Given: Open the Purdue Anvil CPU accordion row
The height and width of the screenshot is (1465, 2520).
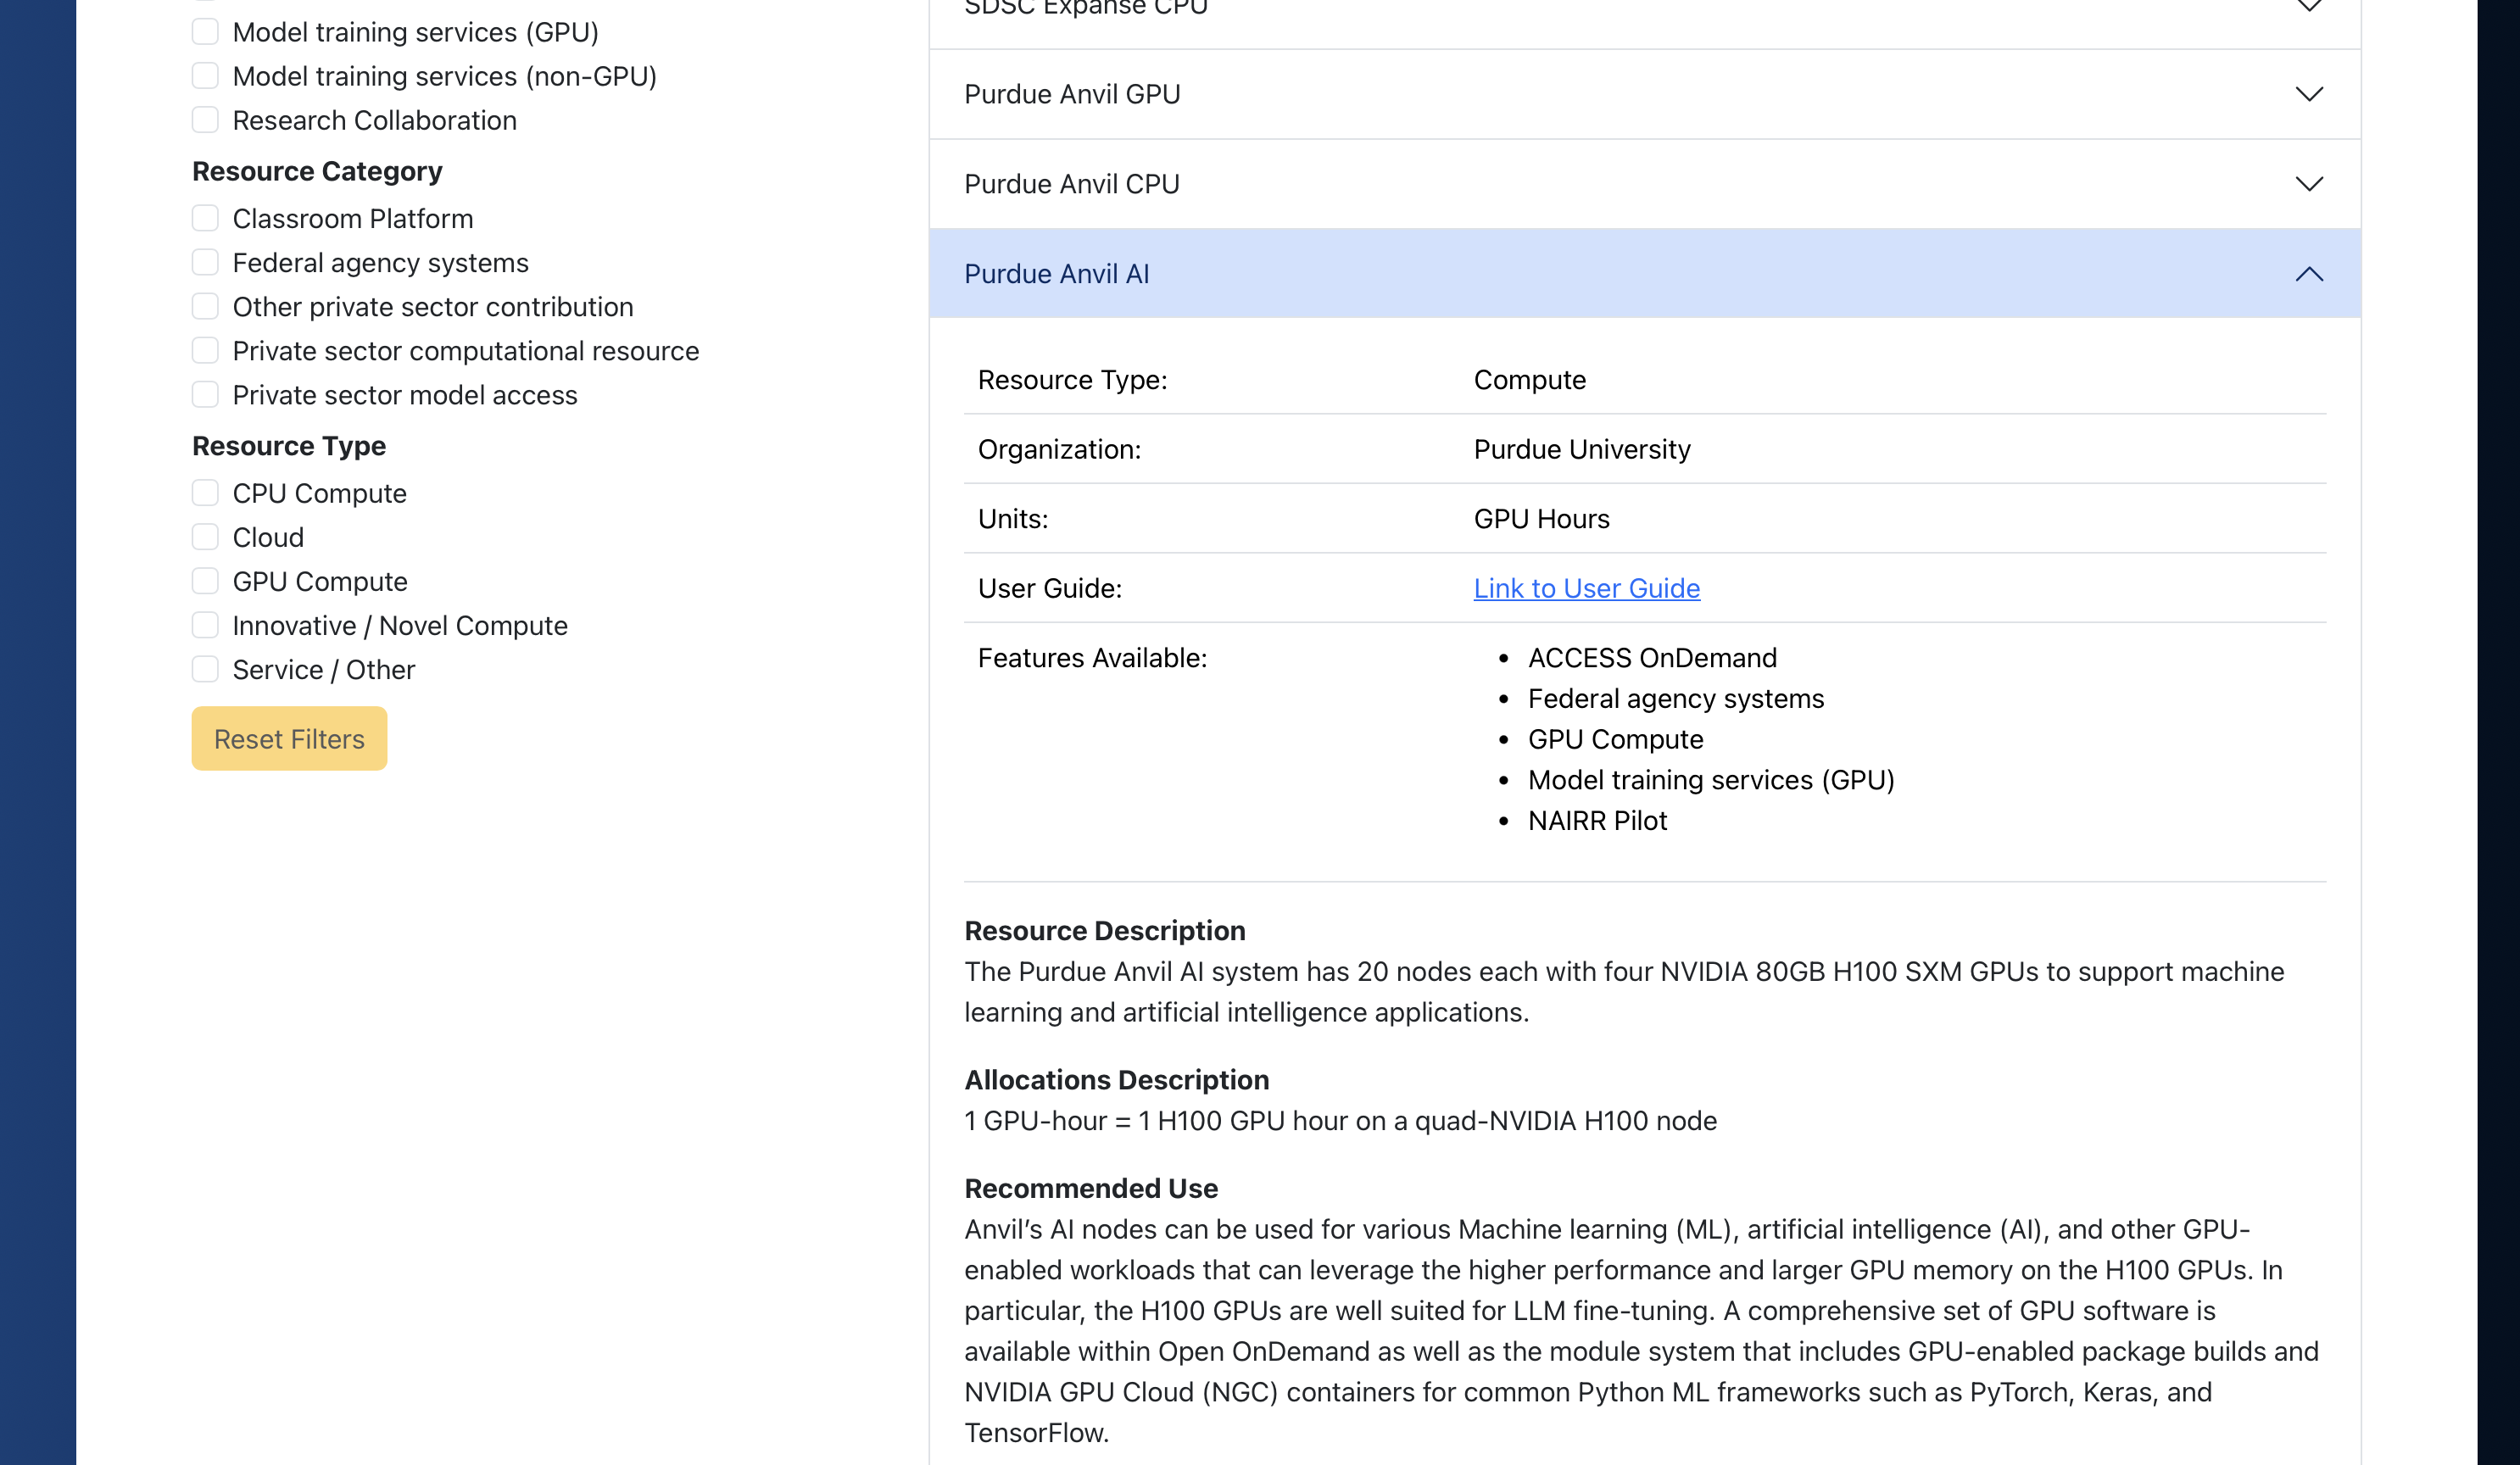Looking at the screenshot, I should coord(1072,184).
